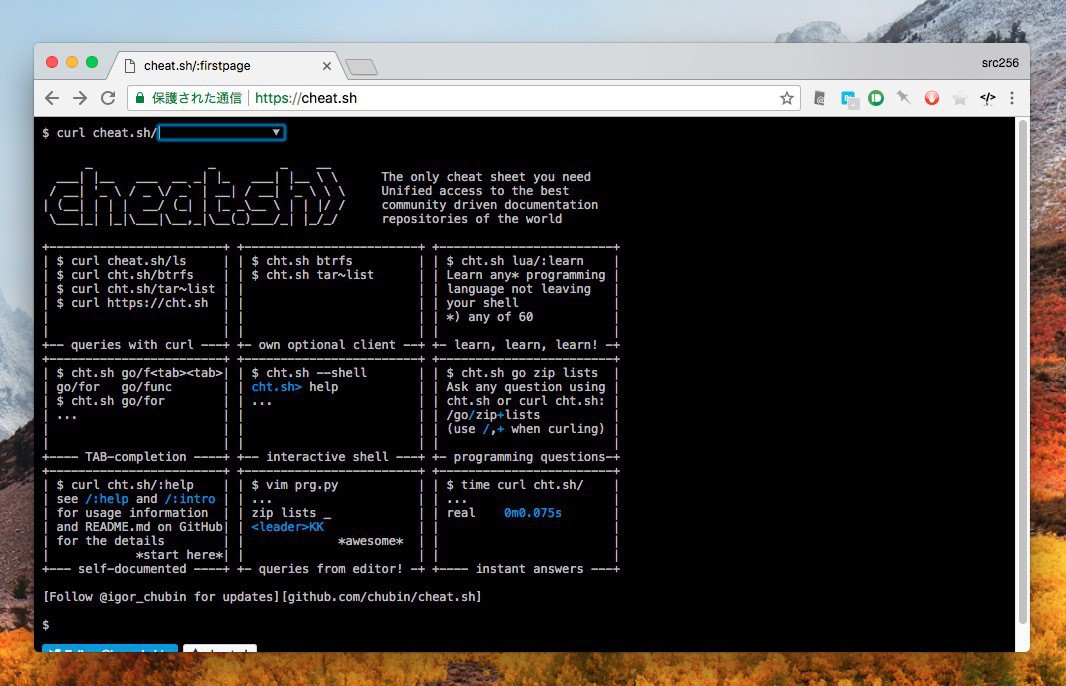Click the green "保護された通信" security label
Screen dimensions: 1066x686
point(196,98)
